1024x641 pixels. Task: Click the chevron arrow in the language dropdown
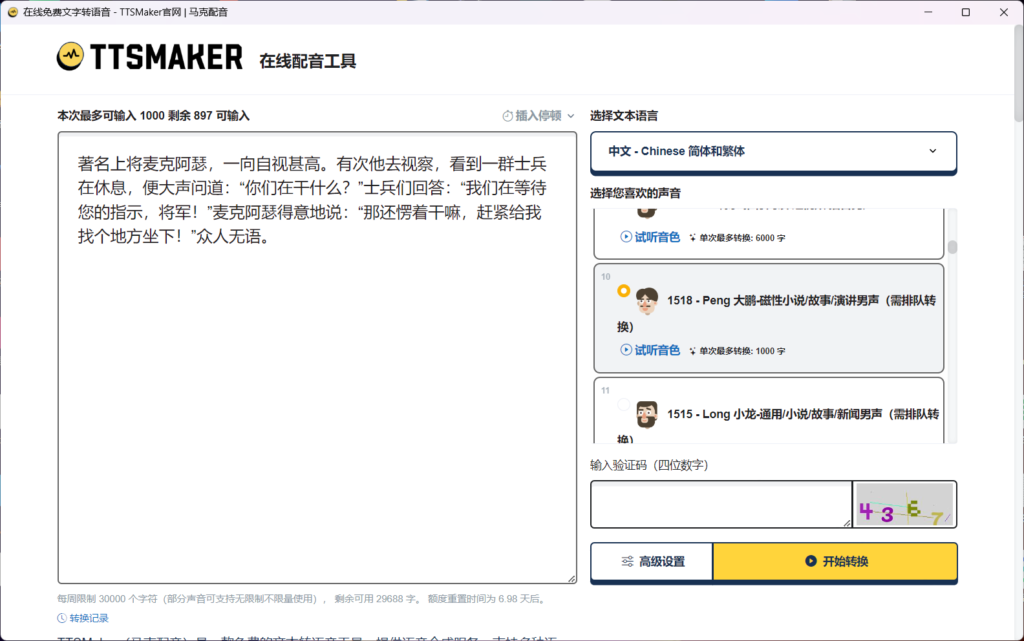pos(933,151)
